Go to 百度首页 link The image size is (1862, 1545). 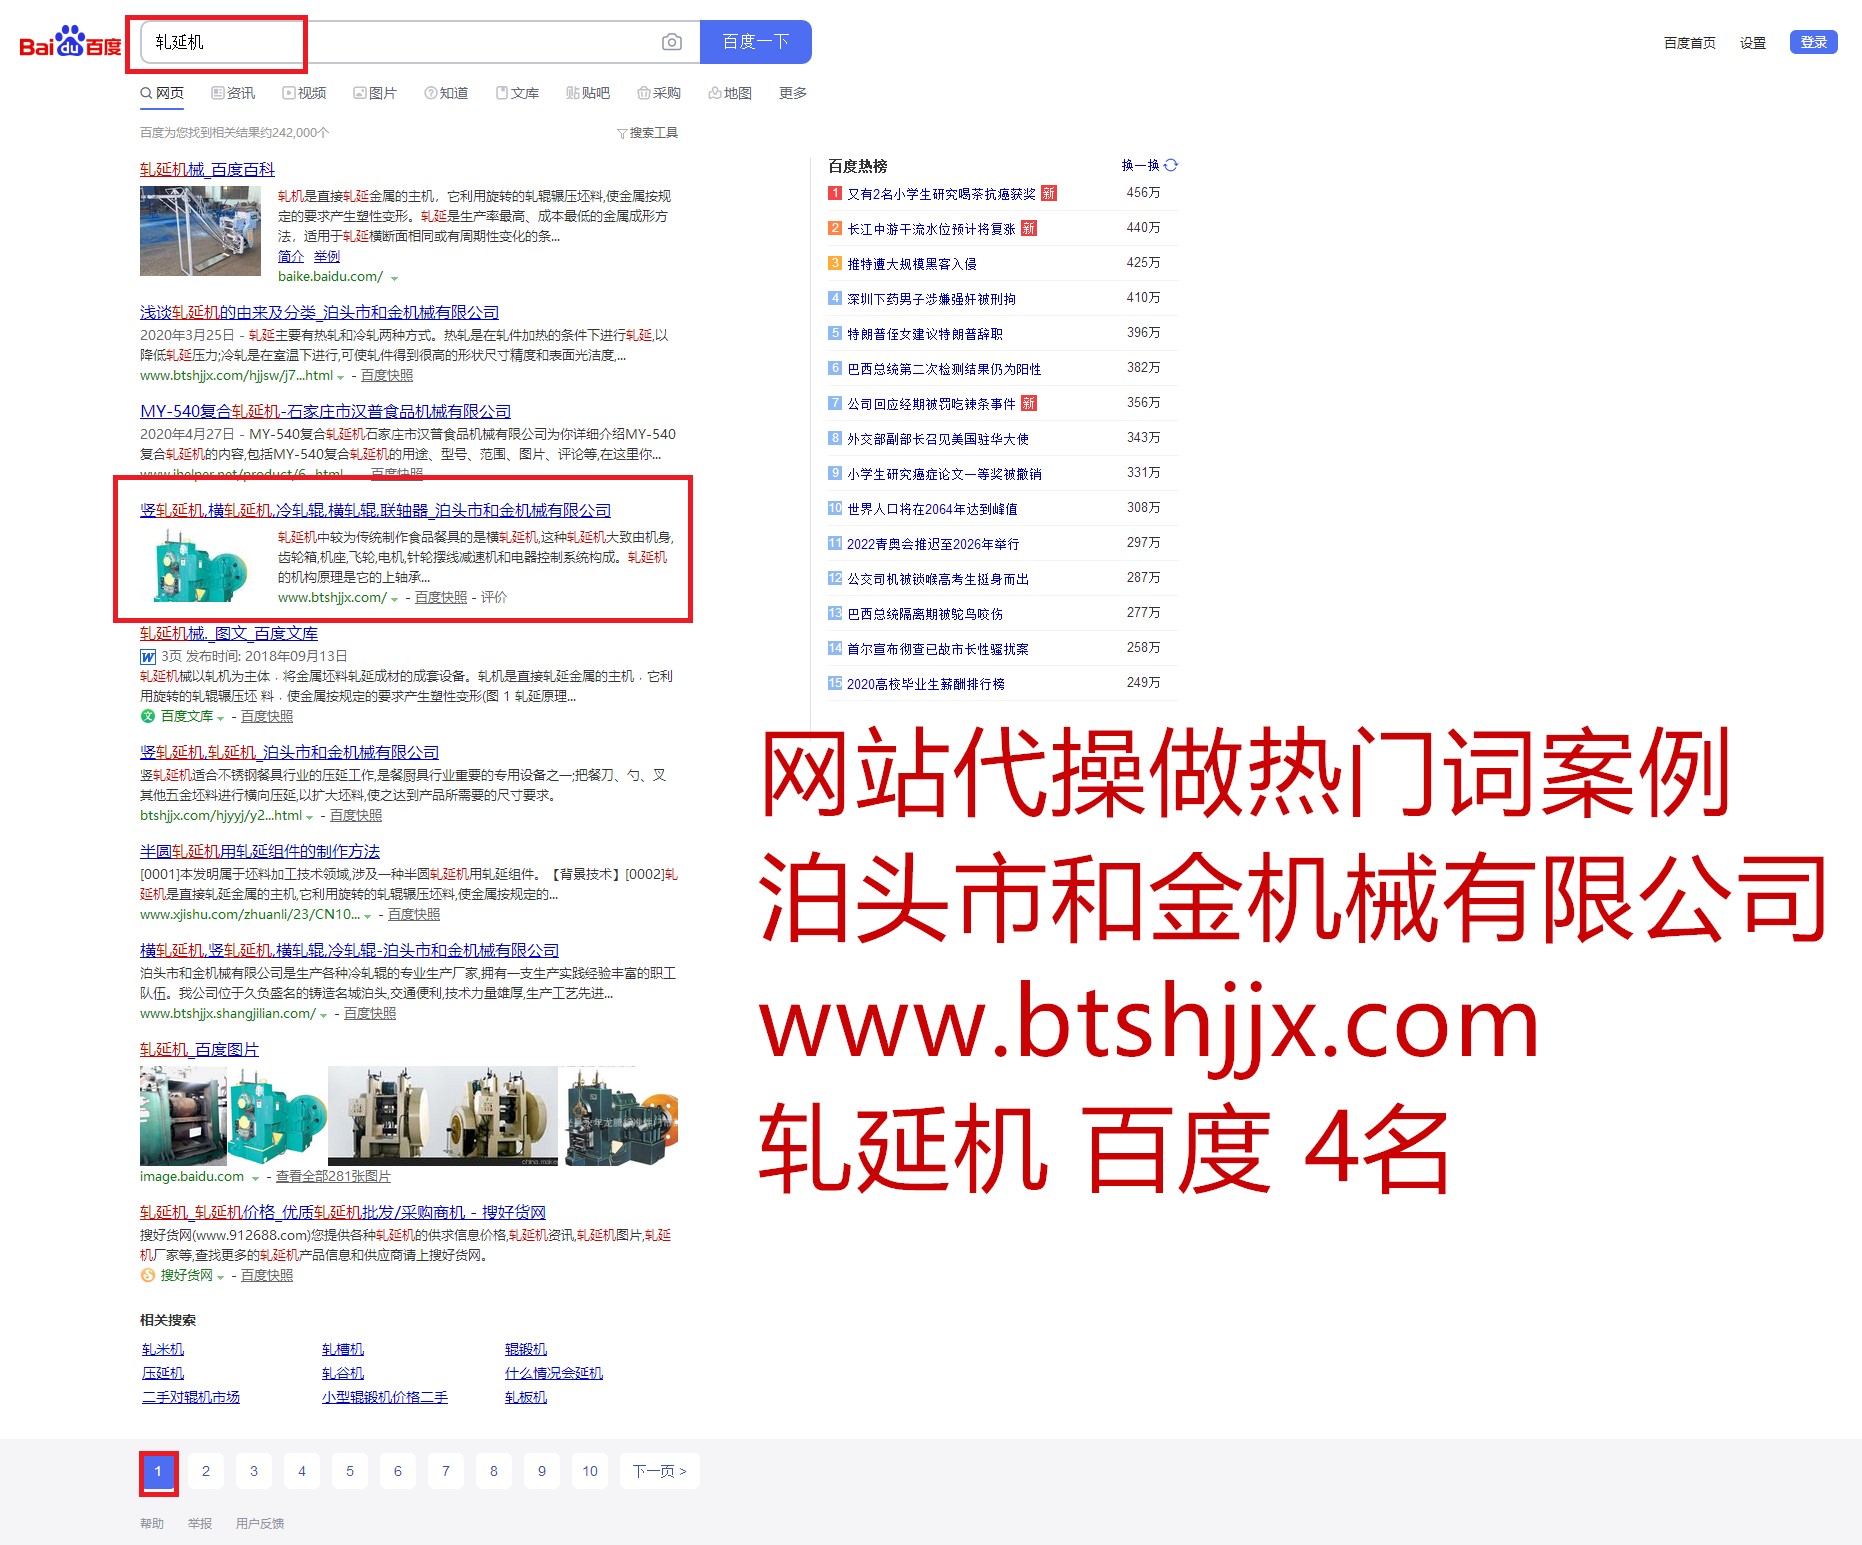[1690, 43]
